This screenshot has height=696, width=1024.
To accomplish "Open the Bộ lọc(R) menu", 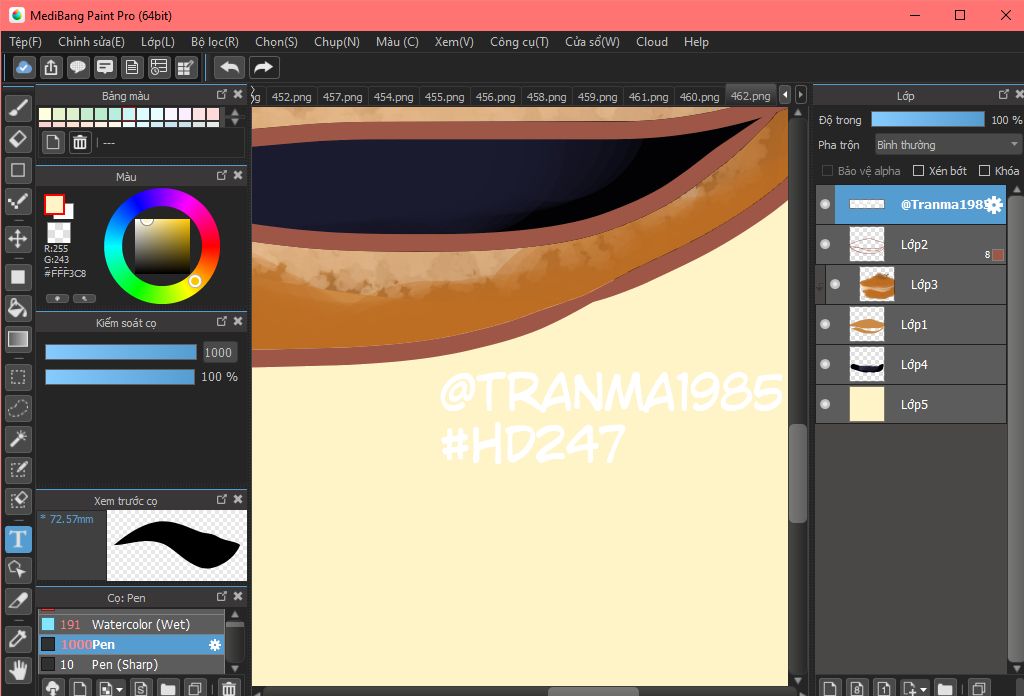I will click(x=215, y=42).
